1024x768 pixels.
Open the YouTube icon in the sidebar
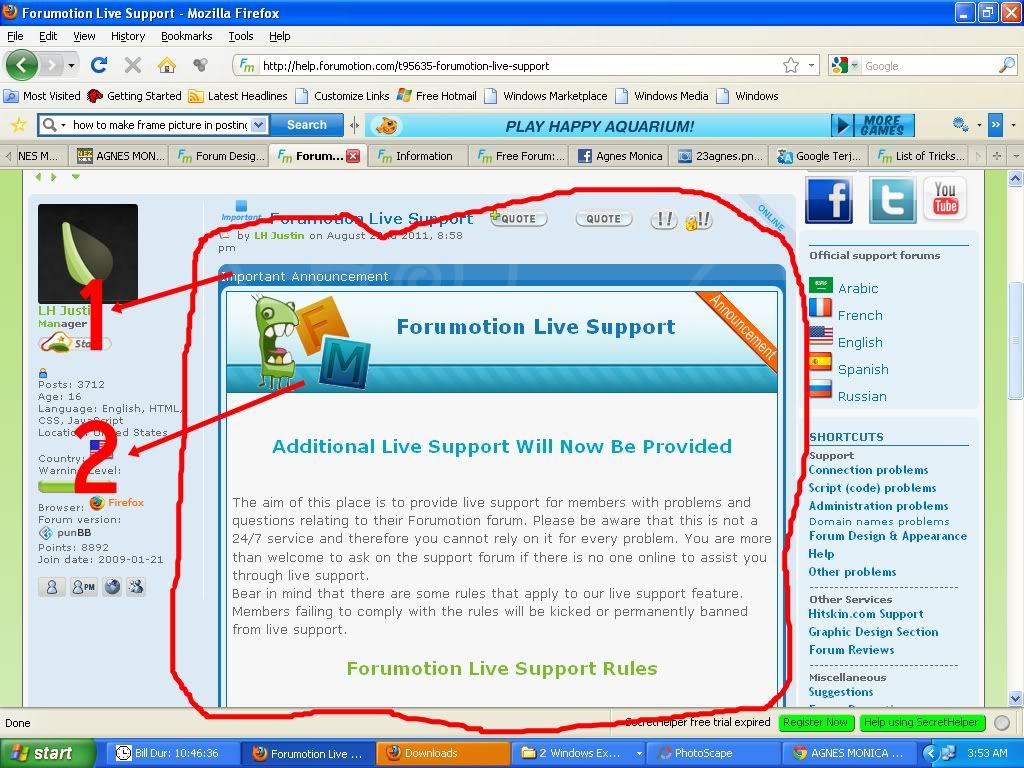(945, 199)
